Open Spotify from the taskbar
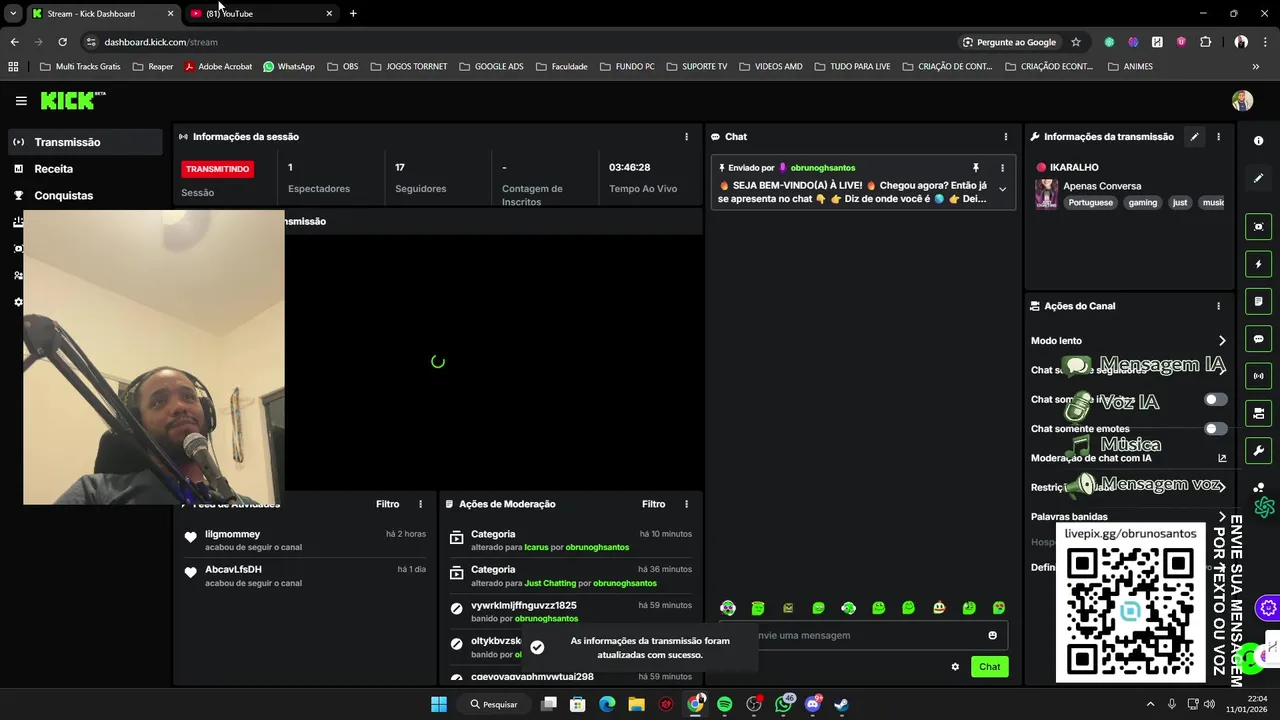 coord(724,704)
